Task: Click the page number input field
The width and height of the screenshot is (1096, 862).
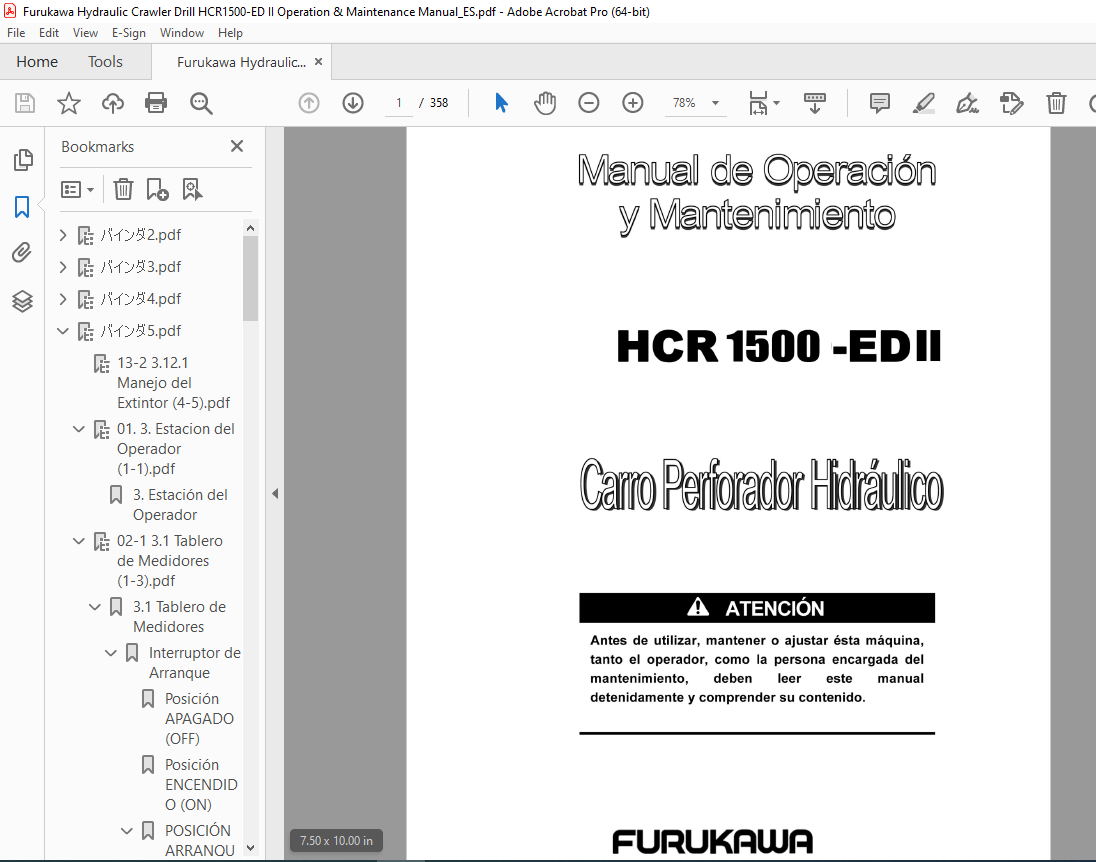Action: pyautogui.click(x=399, y=103)
